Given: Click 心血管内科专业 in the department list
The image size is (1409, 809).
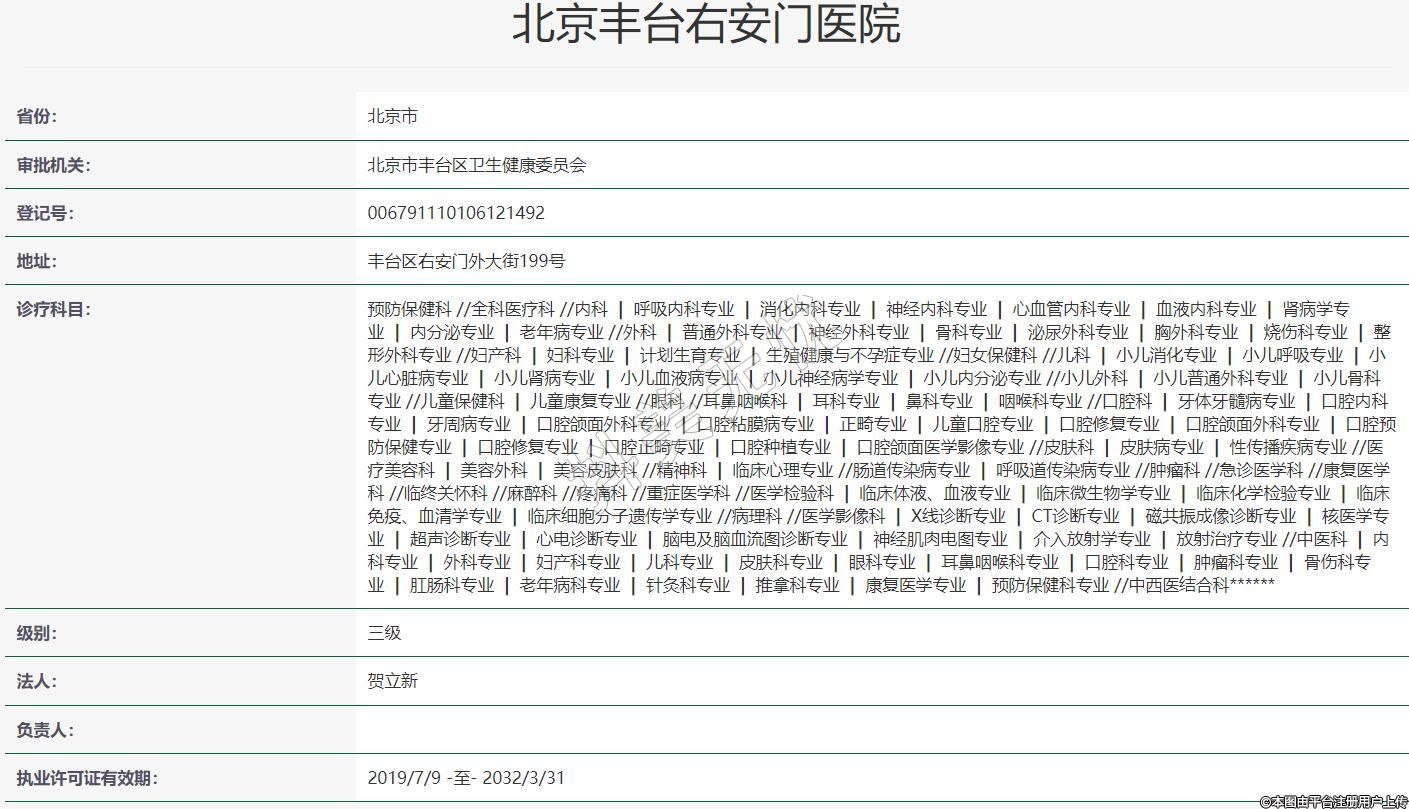Looking at the screenshot, I should coord(1071,309).
